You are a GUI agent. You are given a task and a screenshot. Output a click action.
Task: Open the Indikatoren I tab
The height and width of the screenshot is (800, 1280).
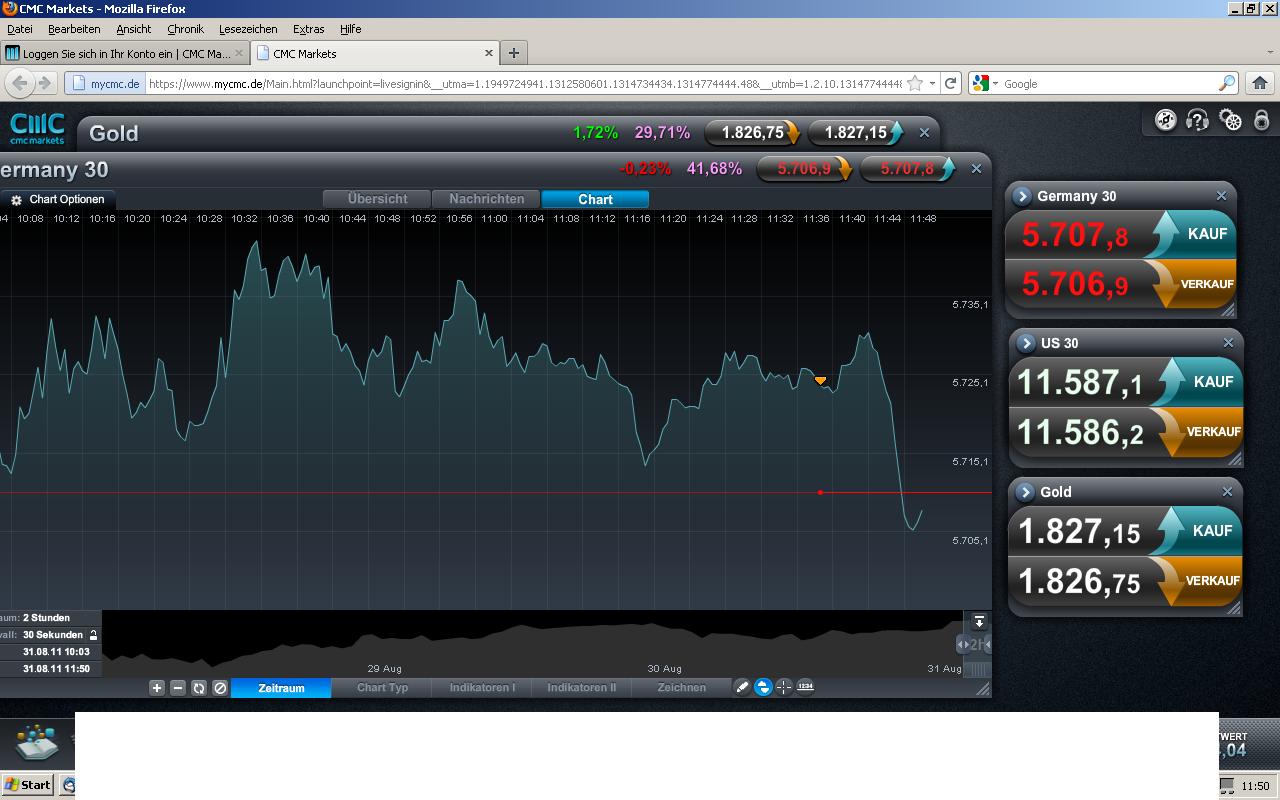(x=483, y=688)
